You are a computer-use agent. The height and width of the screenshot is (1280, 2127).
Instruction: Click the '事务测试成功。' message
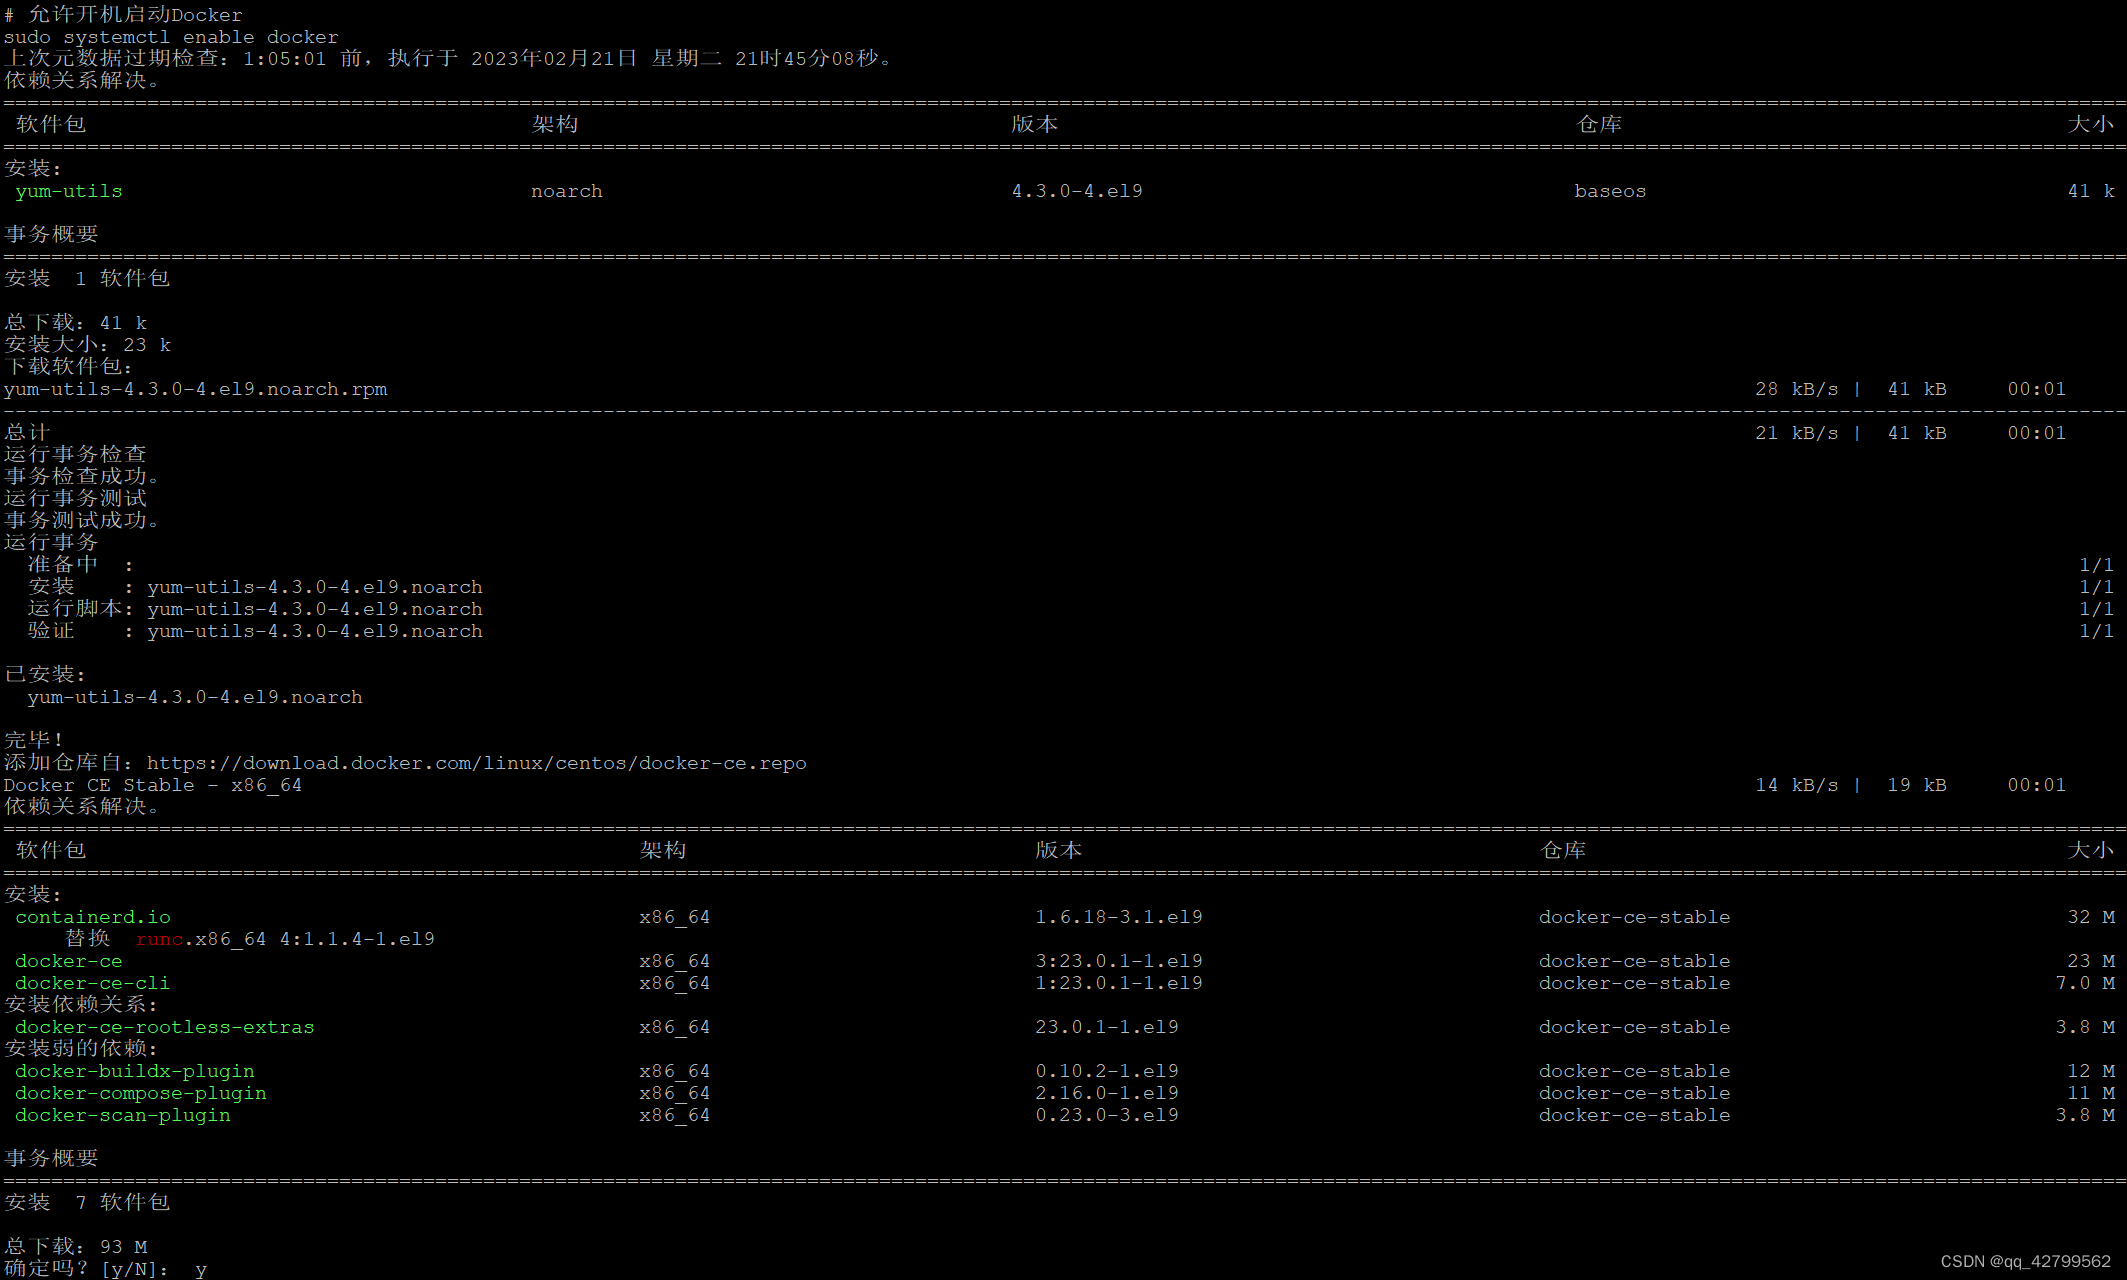82,521
